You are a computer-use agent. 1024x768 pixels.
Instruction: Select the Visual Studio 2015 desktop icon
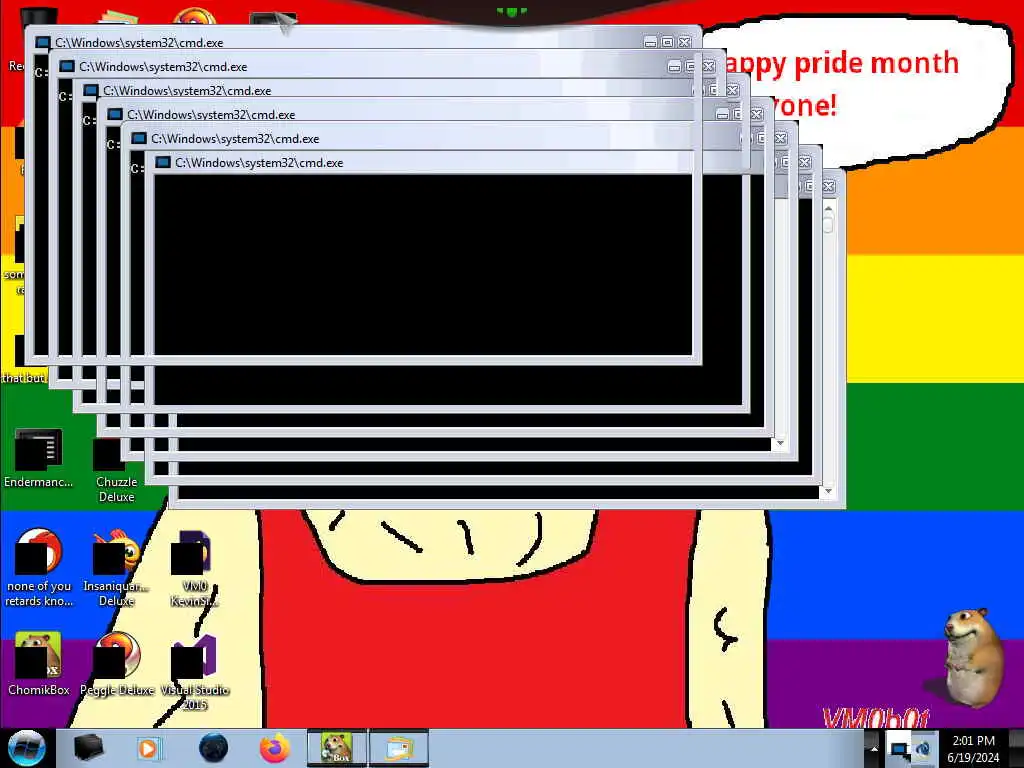(194, 673)
